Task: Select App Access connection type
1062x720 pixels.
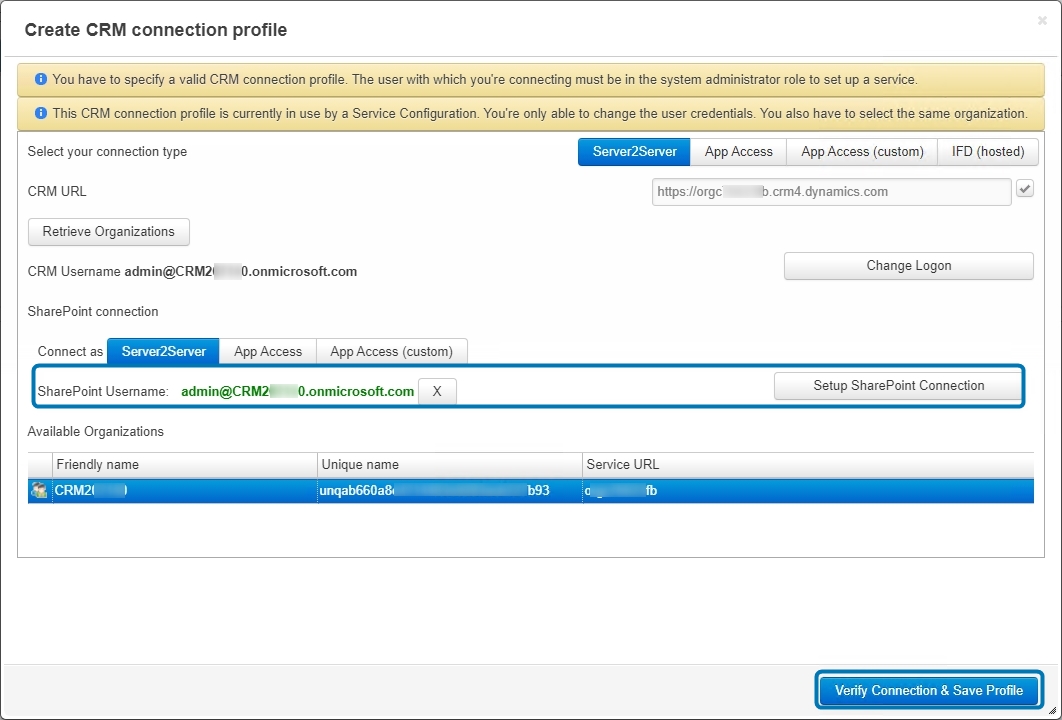Action: coord(738,152)
